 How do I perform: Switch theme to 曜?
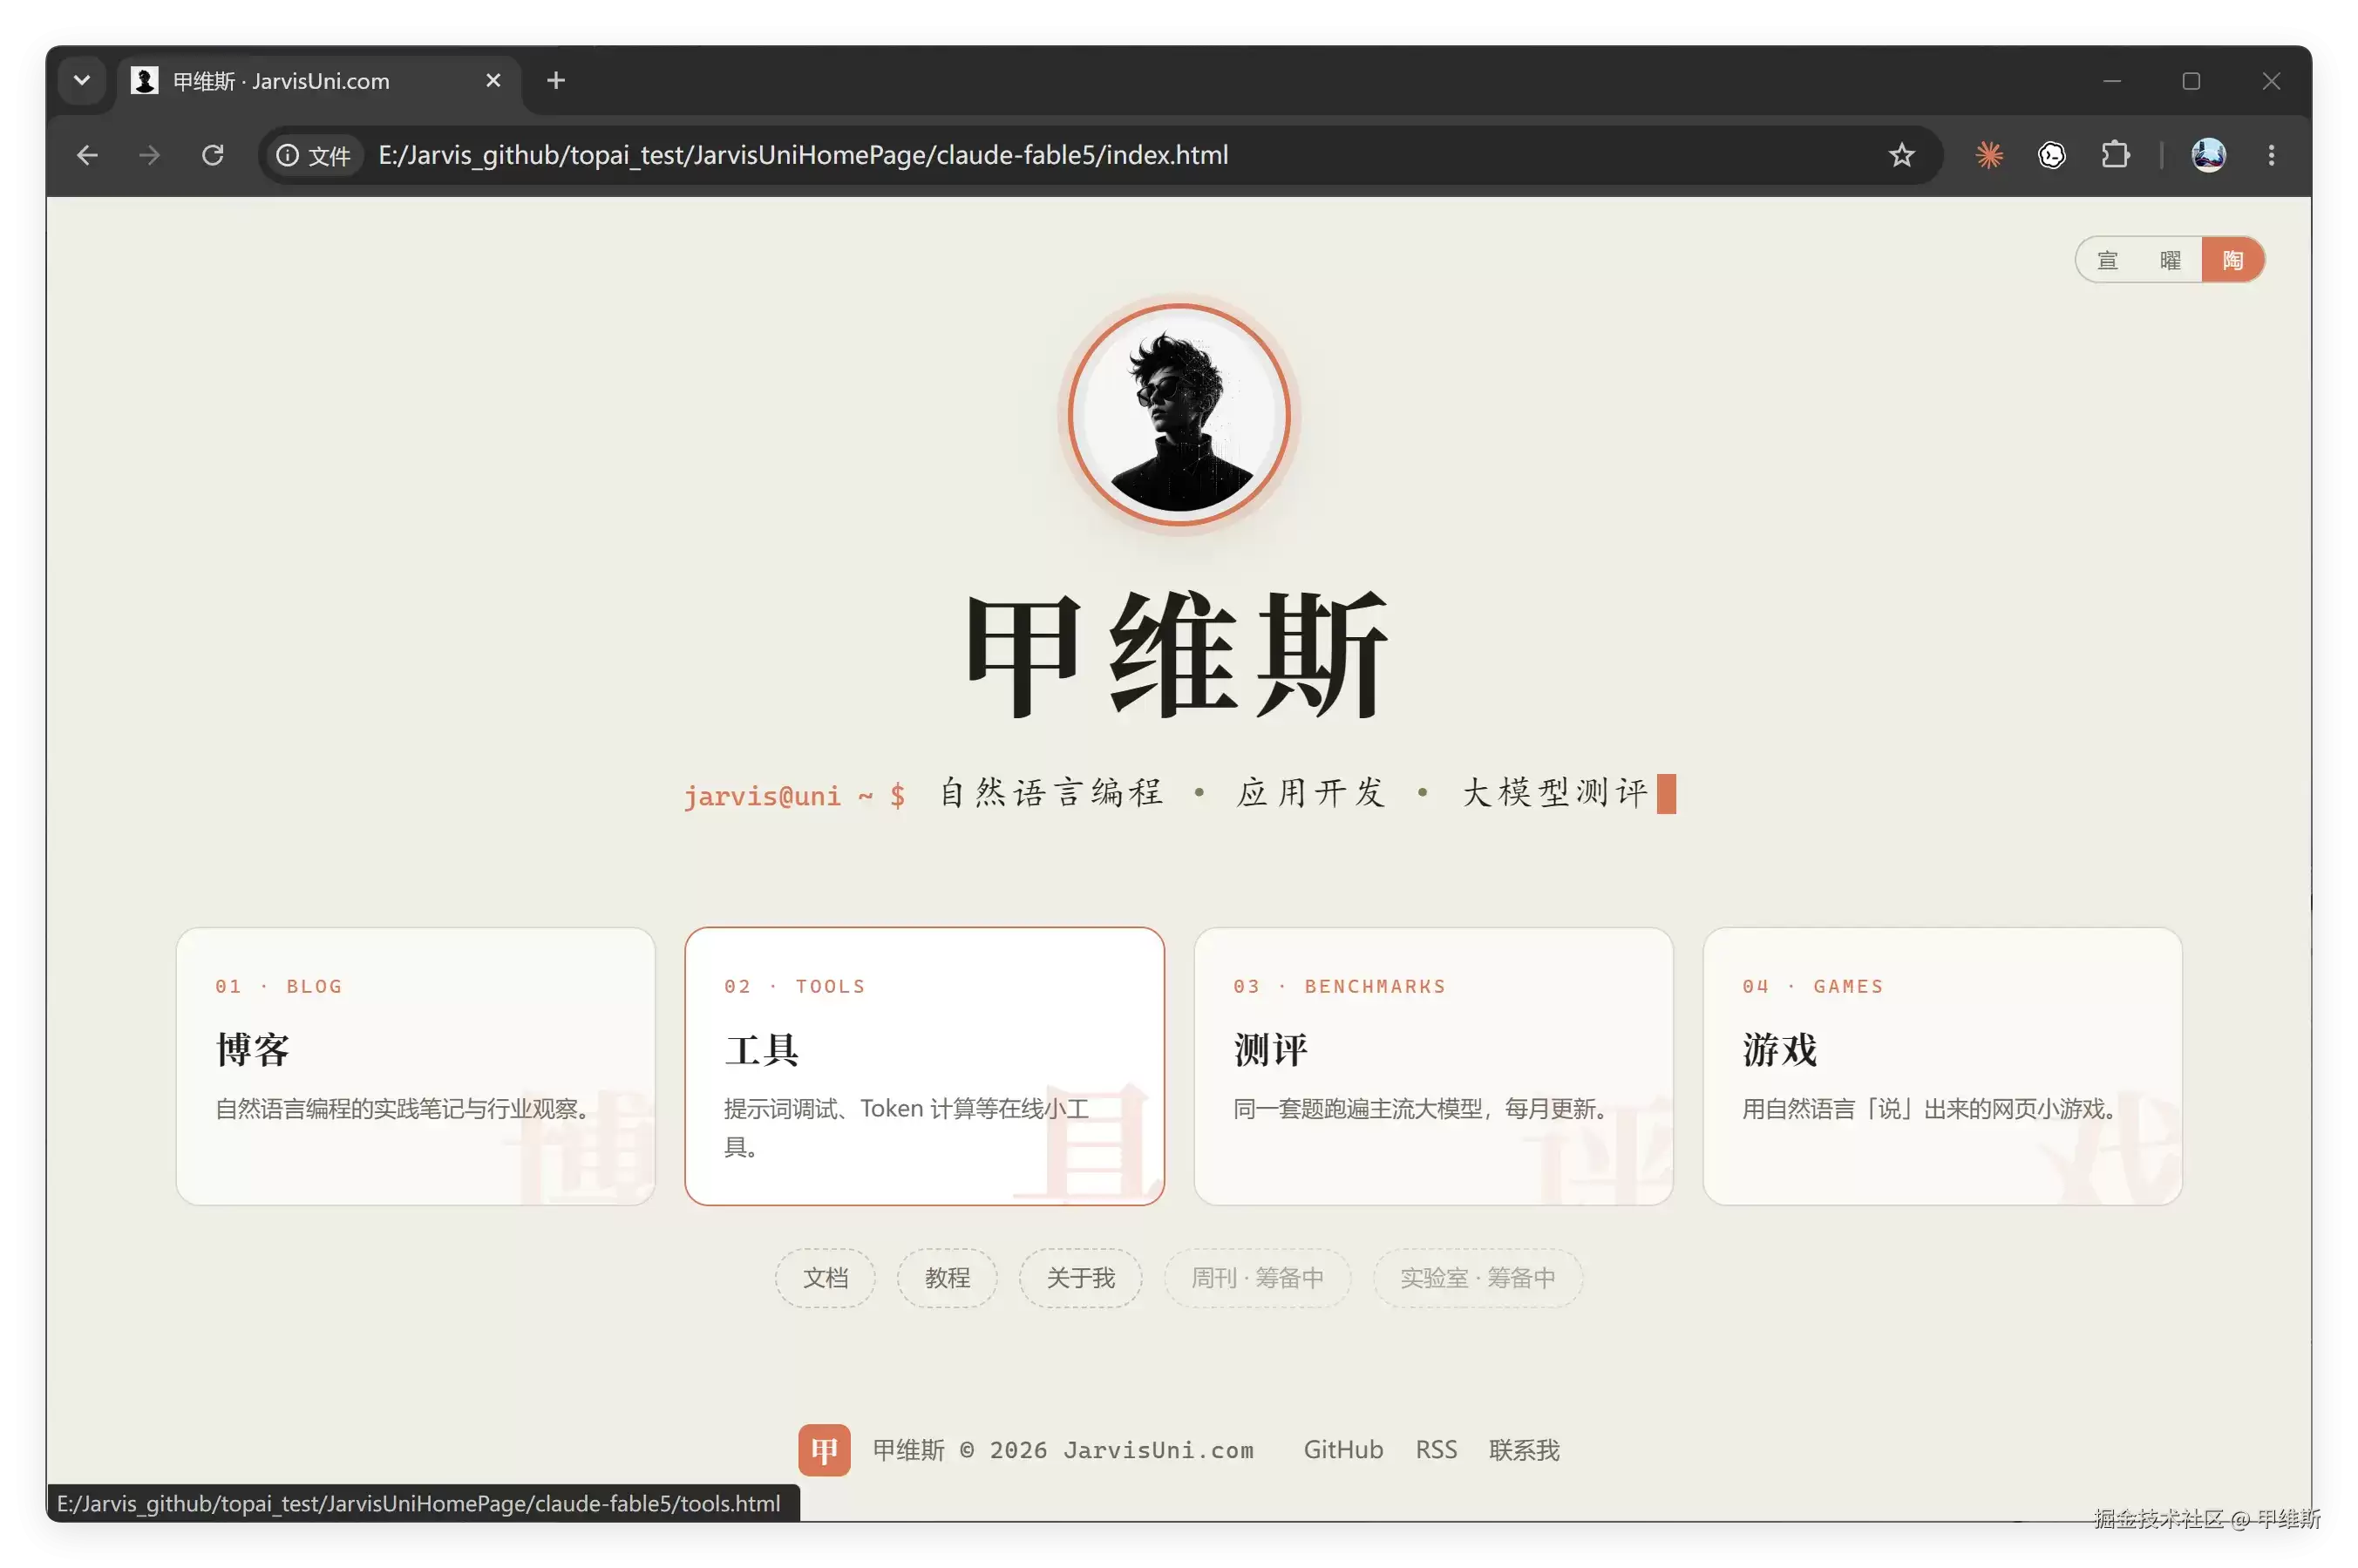coord(2170,260)
